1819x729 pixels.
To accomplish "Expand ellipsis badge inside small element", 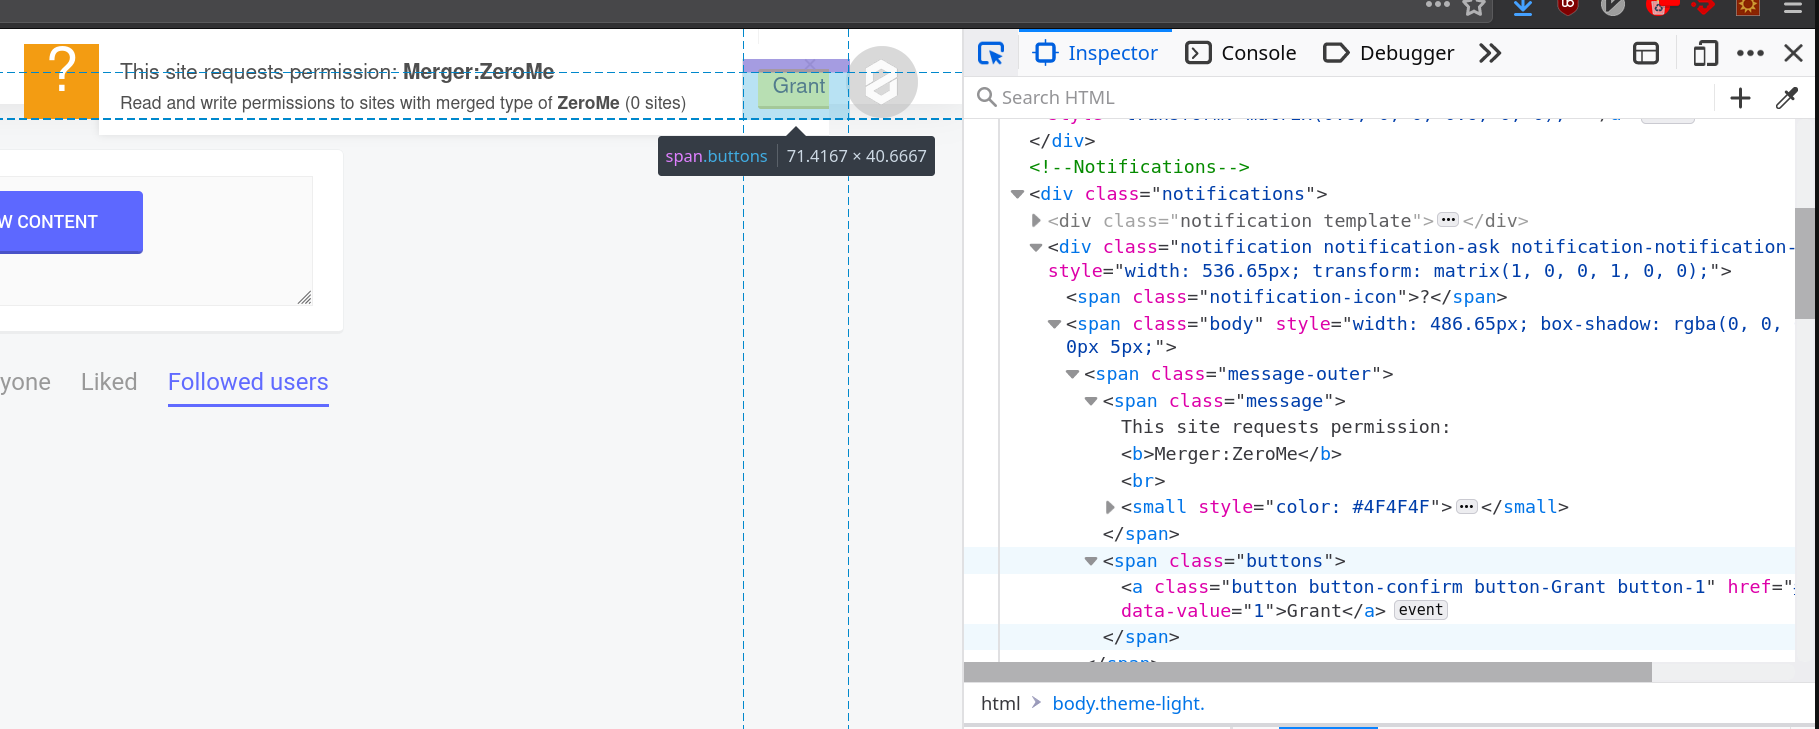I will tap(1466, 507).
